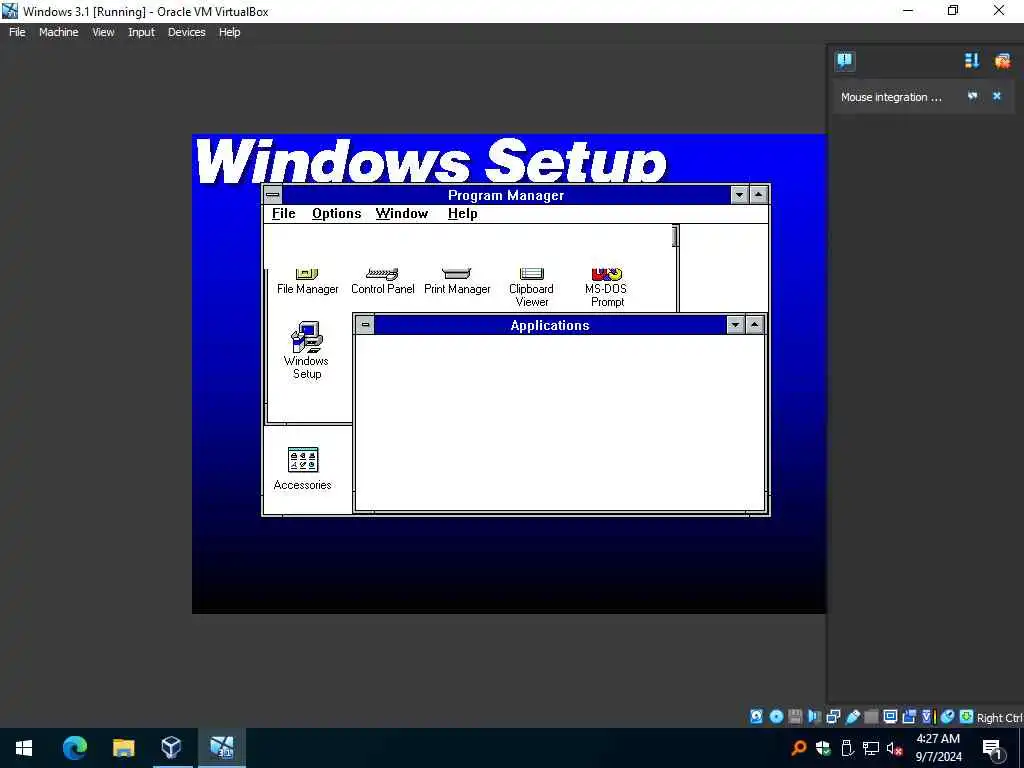Click the network adapters status icon
Screen dimensions: 1024x768
(833, 716)
